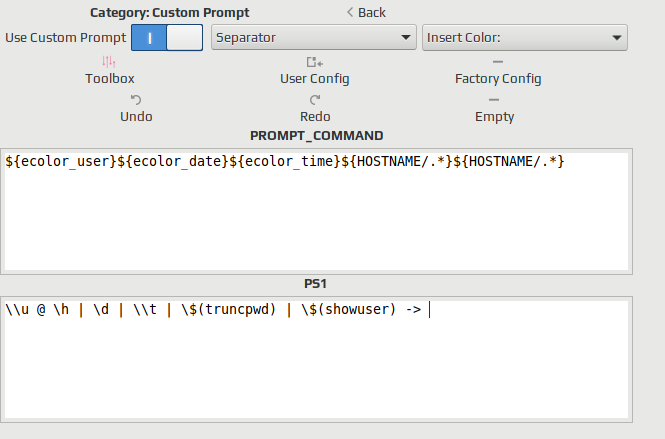
Task: Toggle the Use Custom Prompt switch
Action: [167, 37]
